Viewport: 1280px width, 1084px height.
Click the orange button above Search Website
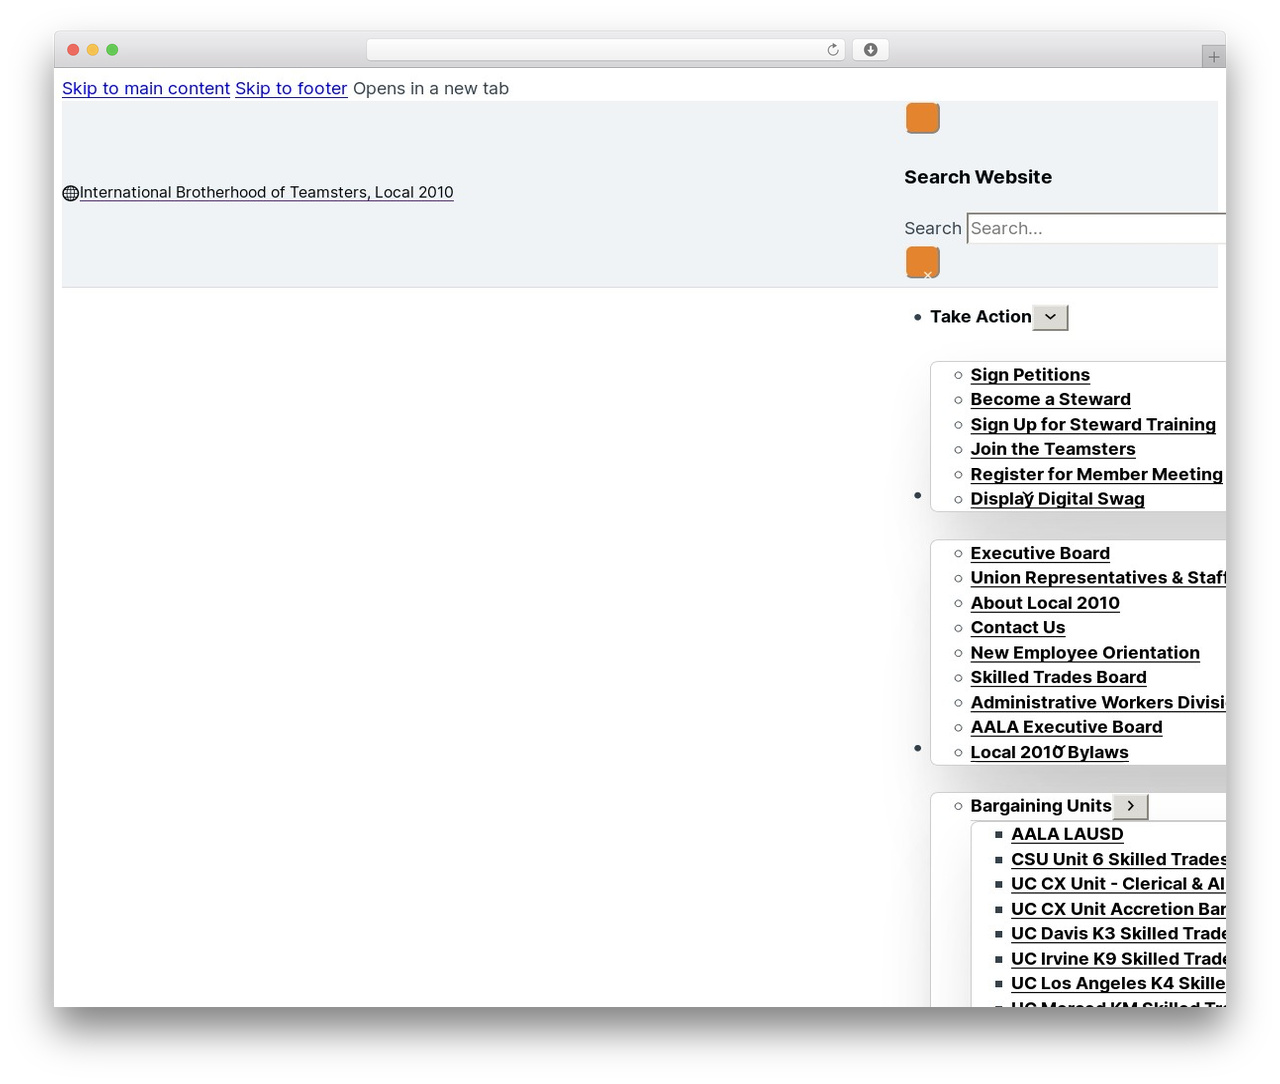(922, 118)
